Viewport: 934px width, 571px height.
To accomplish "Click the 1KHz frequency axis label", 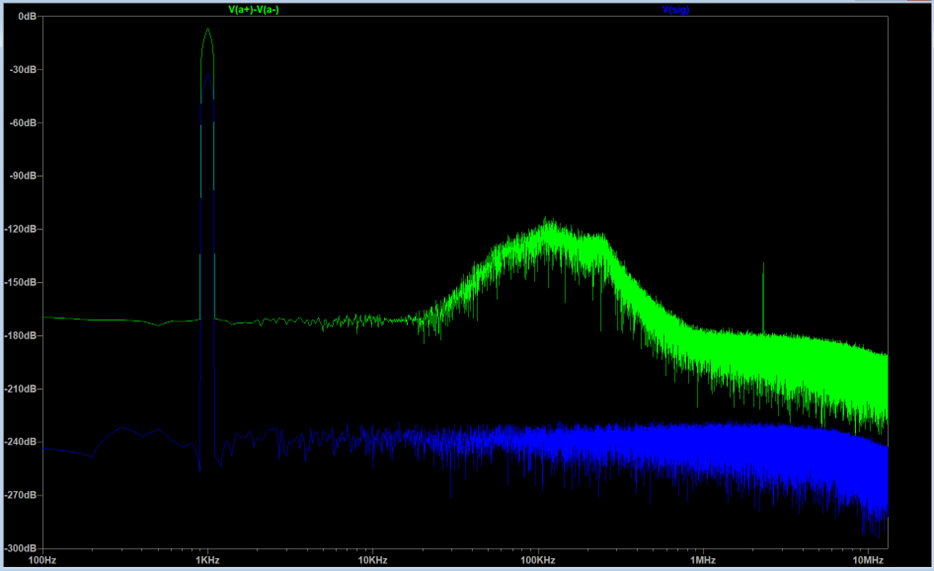I will click(x=208, y=560).
